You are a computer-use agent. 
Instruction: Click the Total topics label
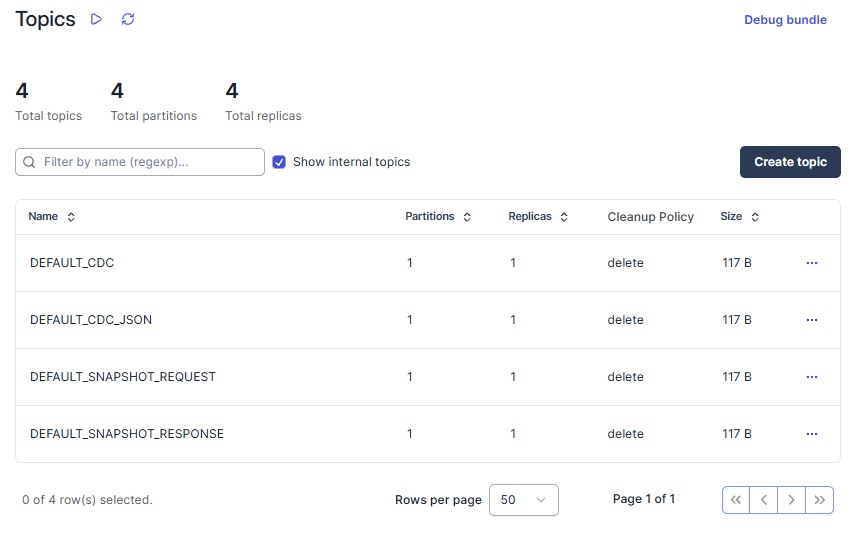49,116
